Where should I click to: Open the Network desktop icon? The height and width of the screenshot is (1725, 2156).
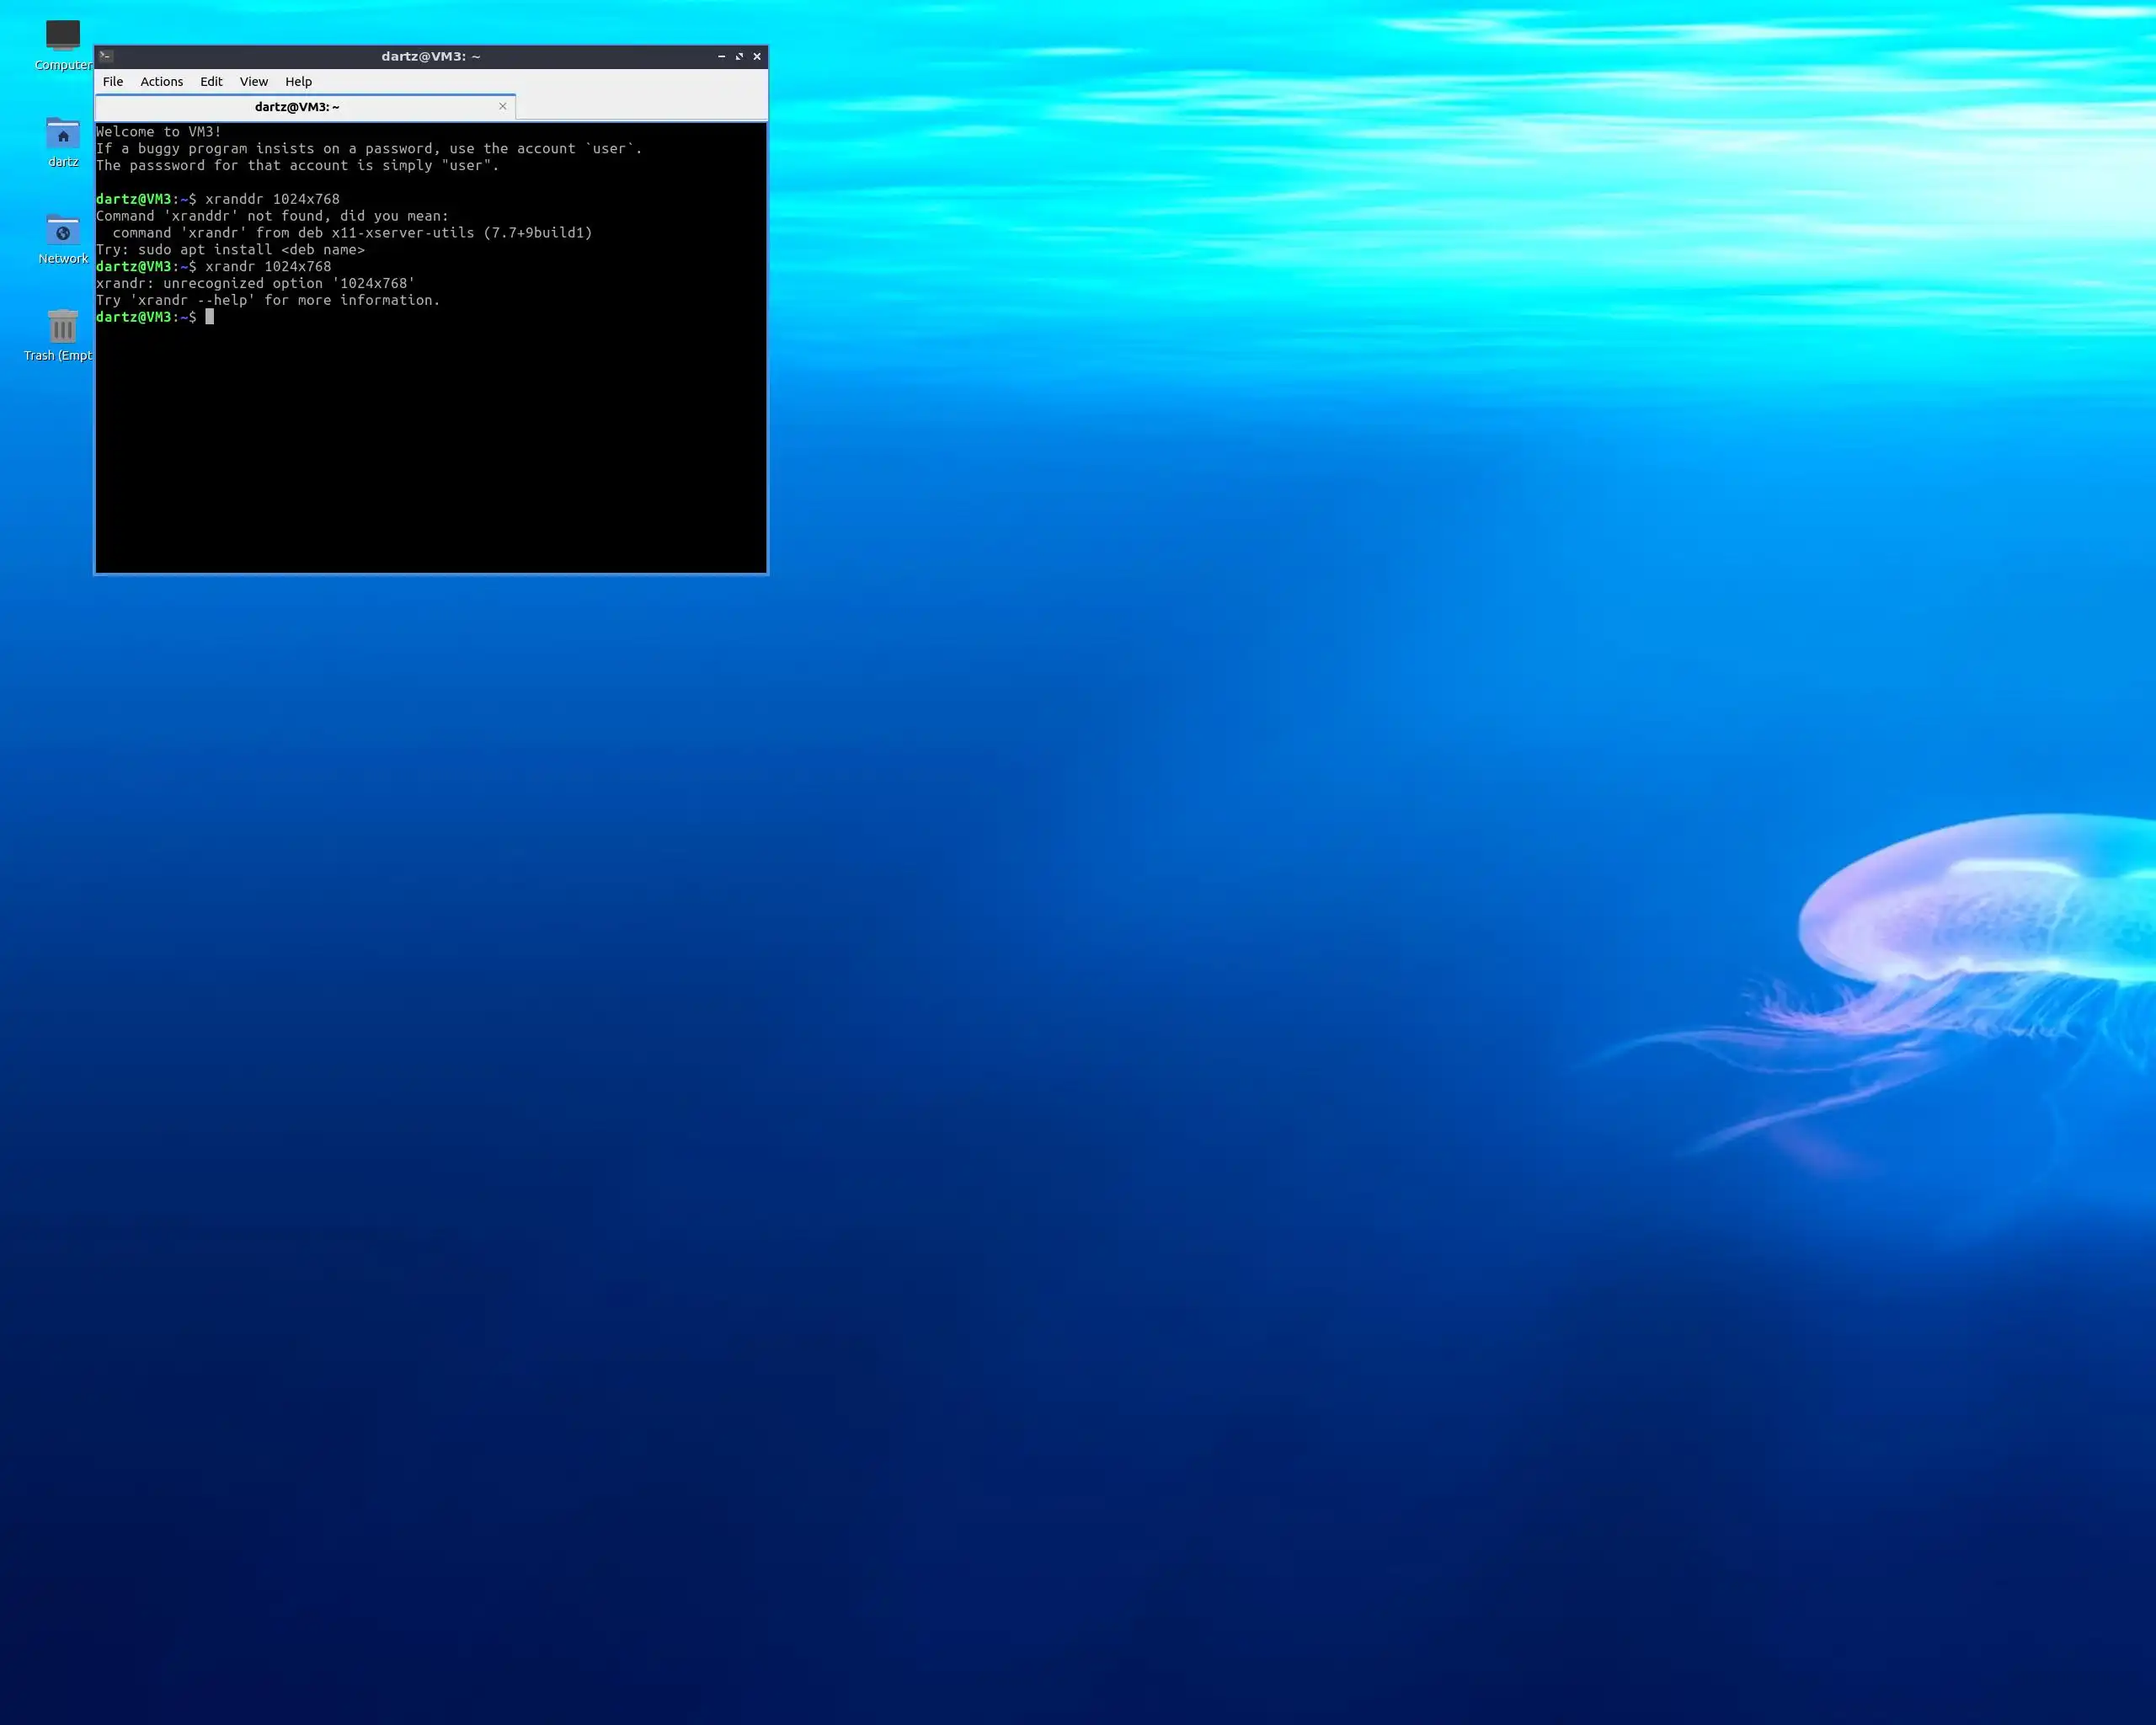[x=62, y=231]
